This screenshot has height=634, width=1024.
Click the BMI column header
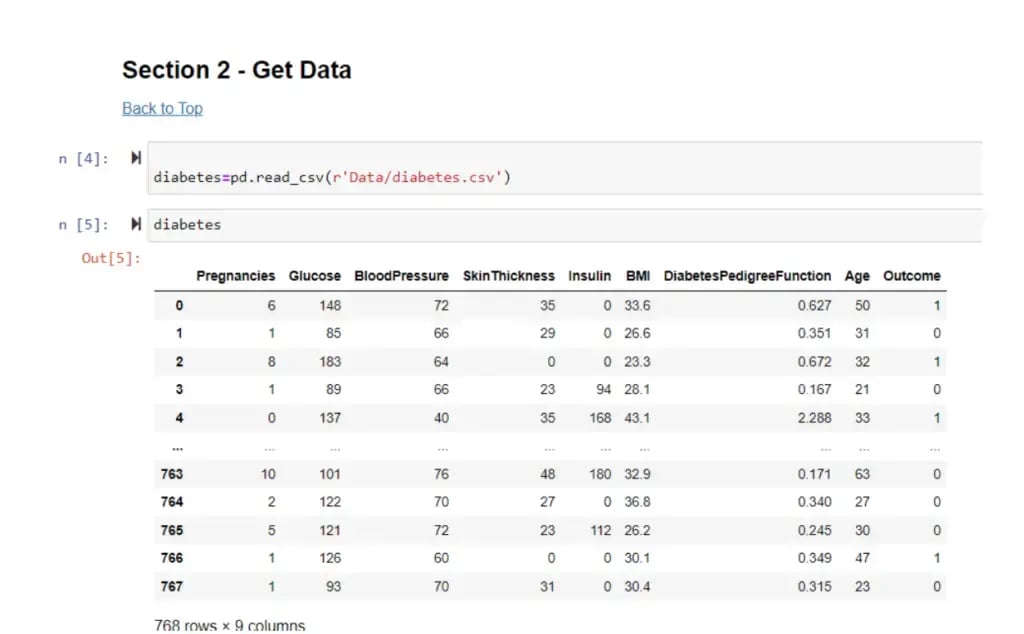(x=637, y=276)
